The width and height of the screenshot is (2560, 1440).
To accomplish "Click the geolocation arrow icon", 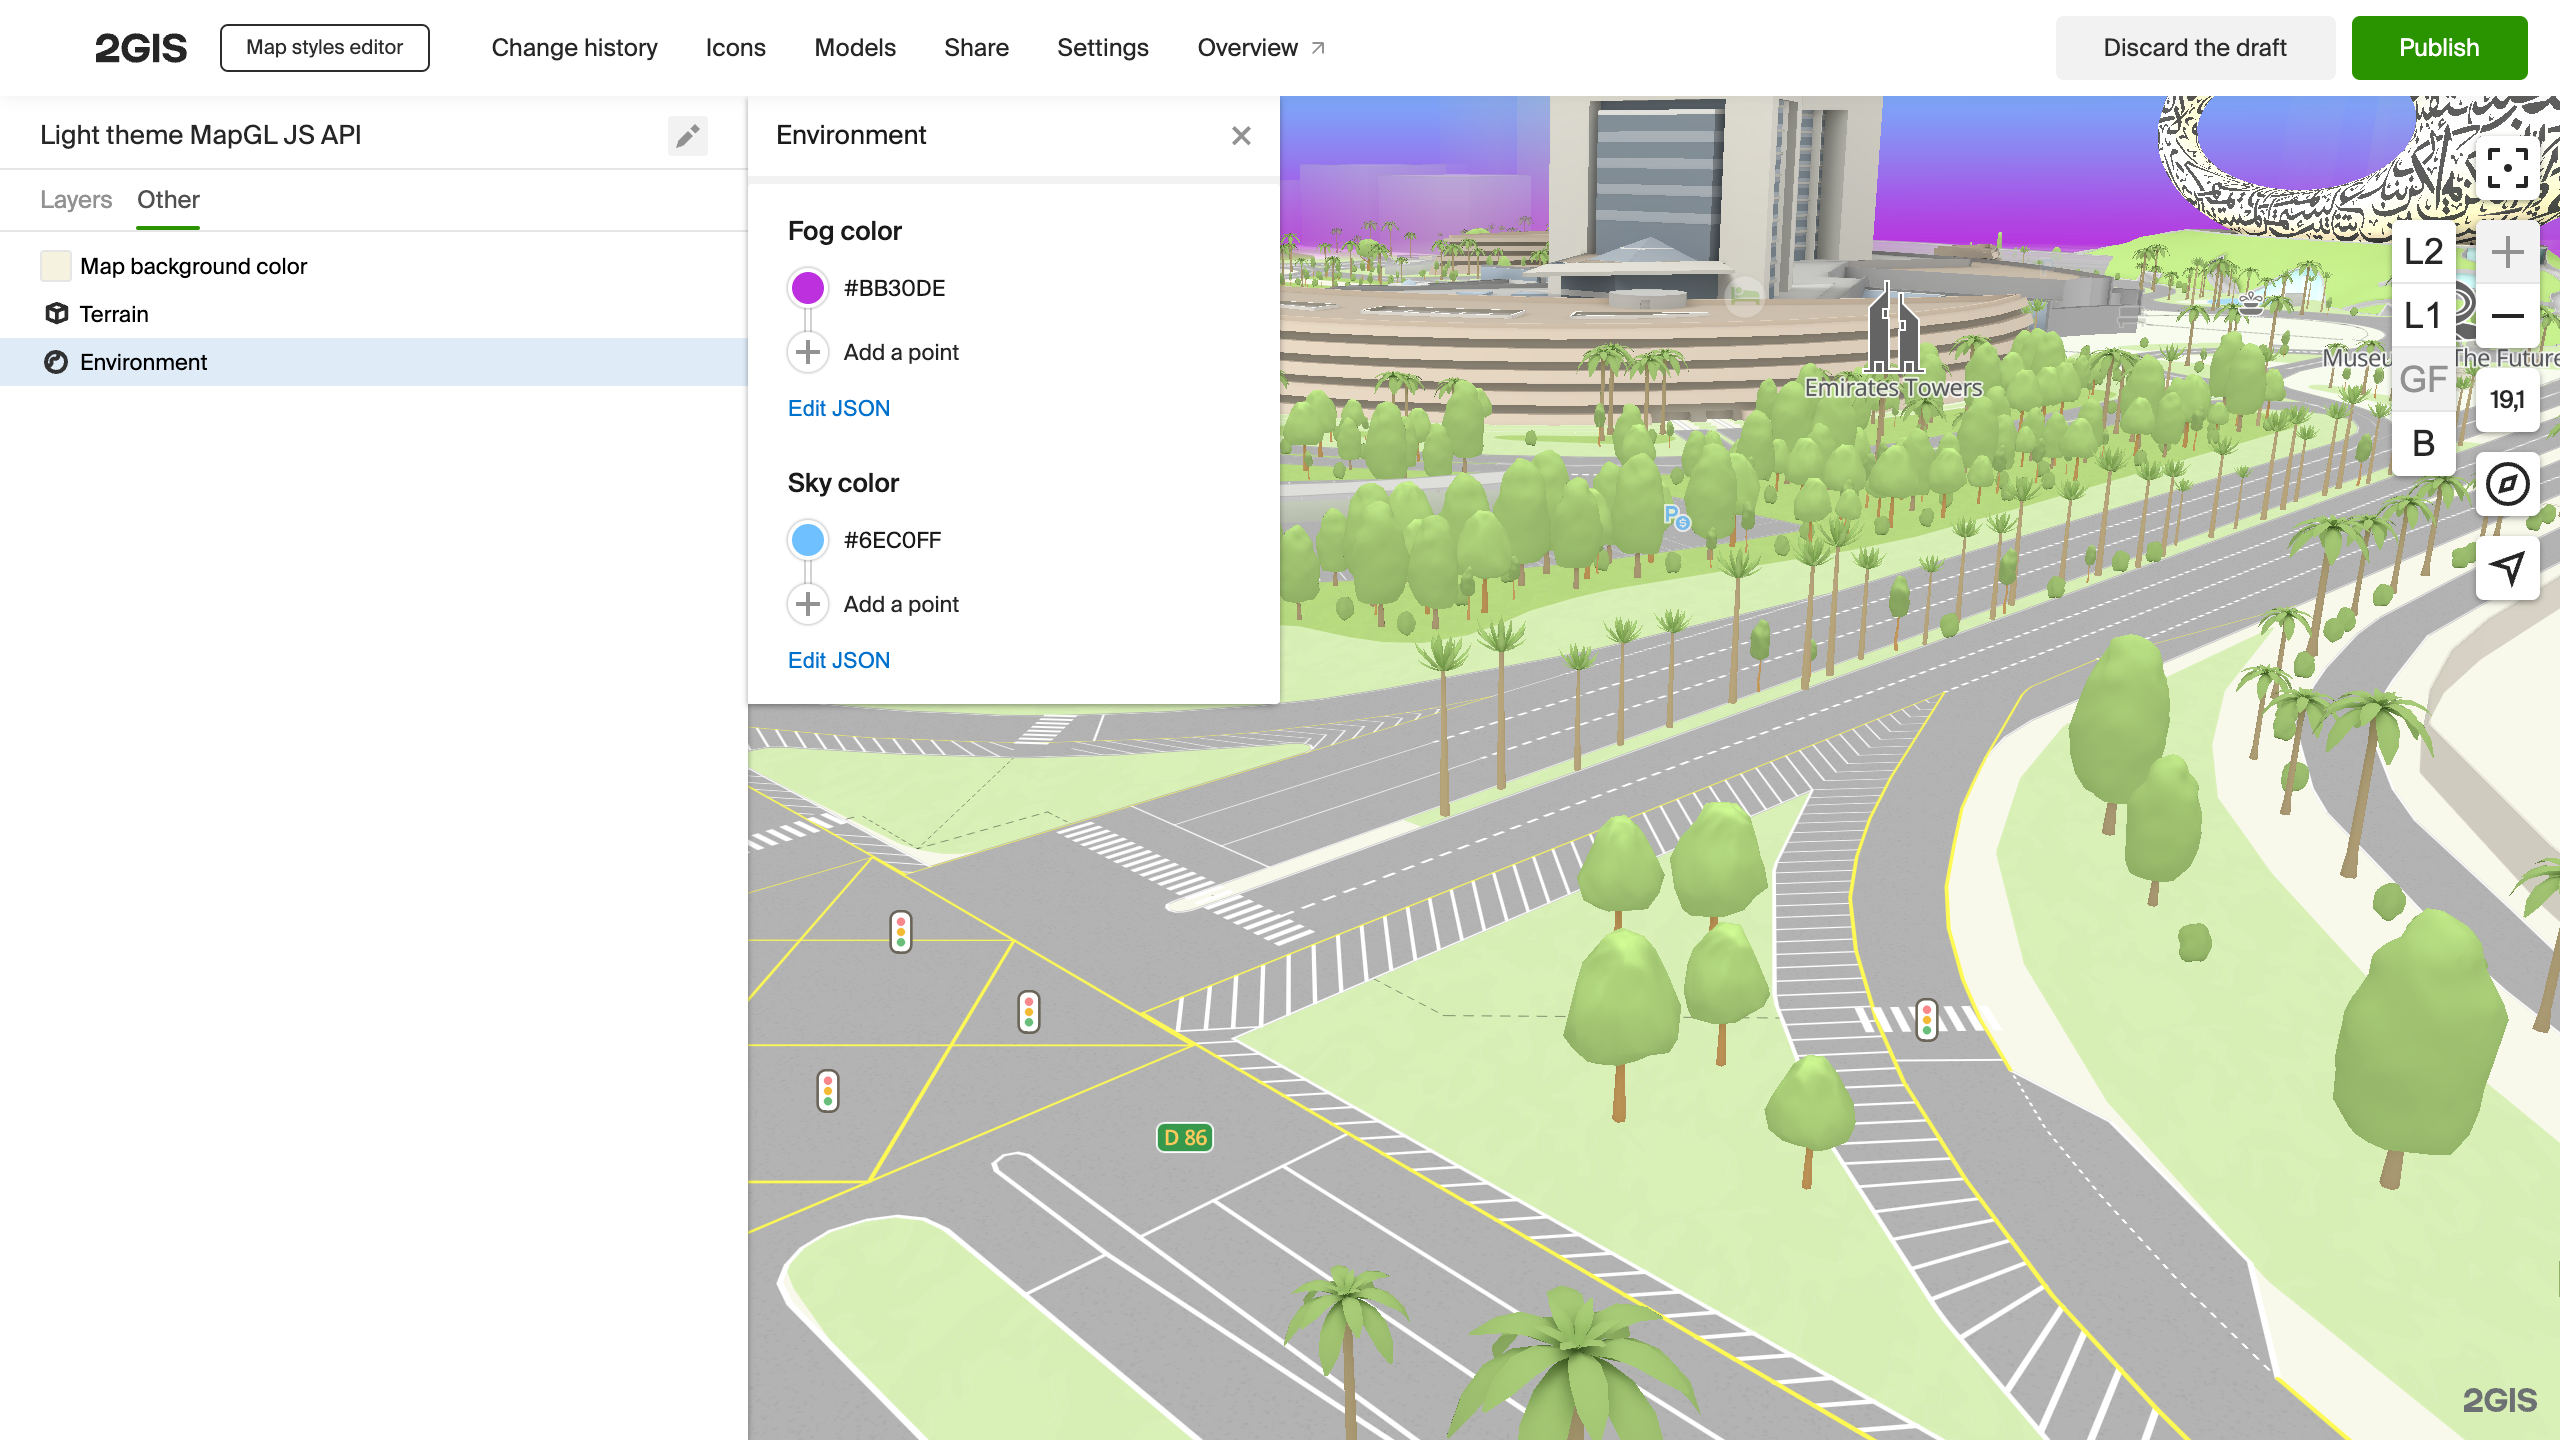I will pyautogui.click(x=2507, y=568).
